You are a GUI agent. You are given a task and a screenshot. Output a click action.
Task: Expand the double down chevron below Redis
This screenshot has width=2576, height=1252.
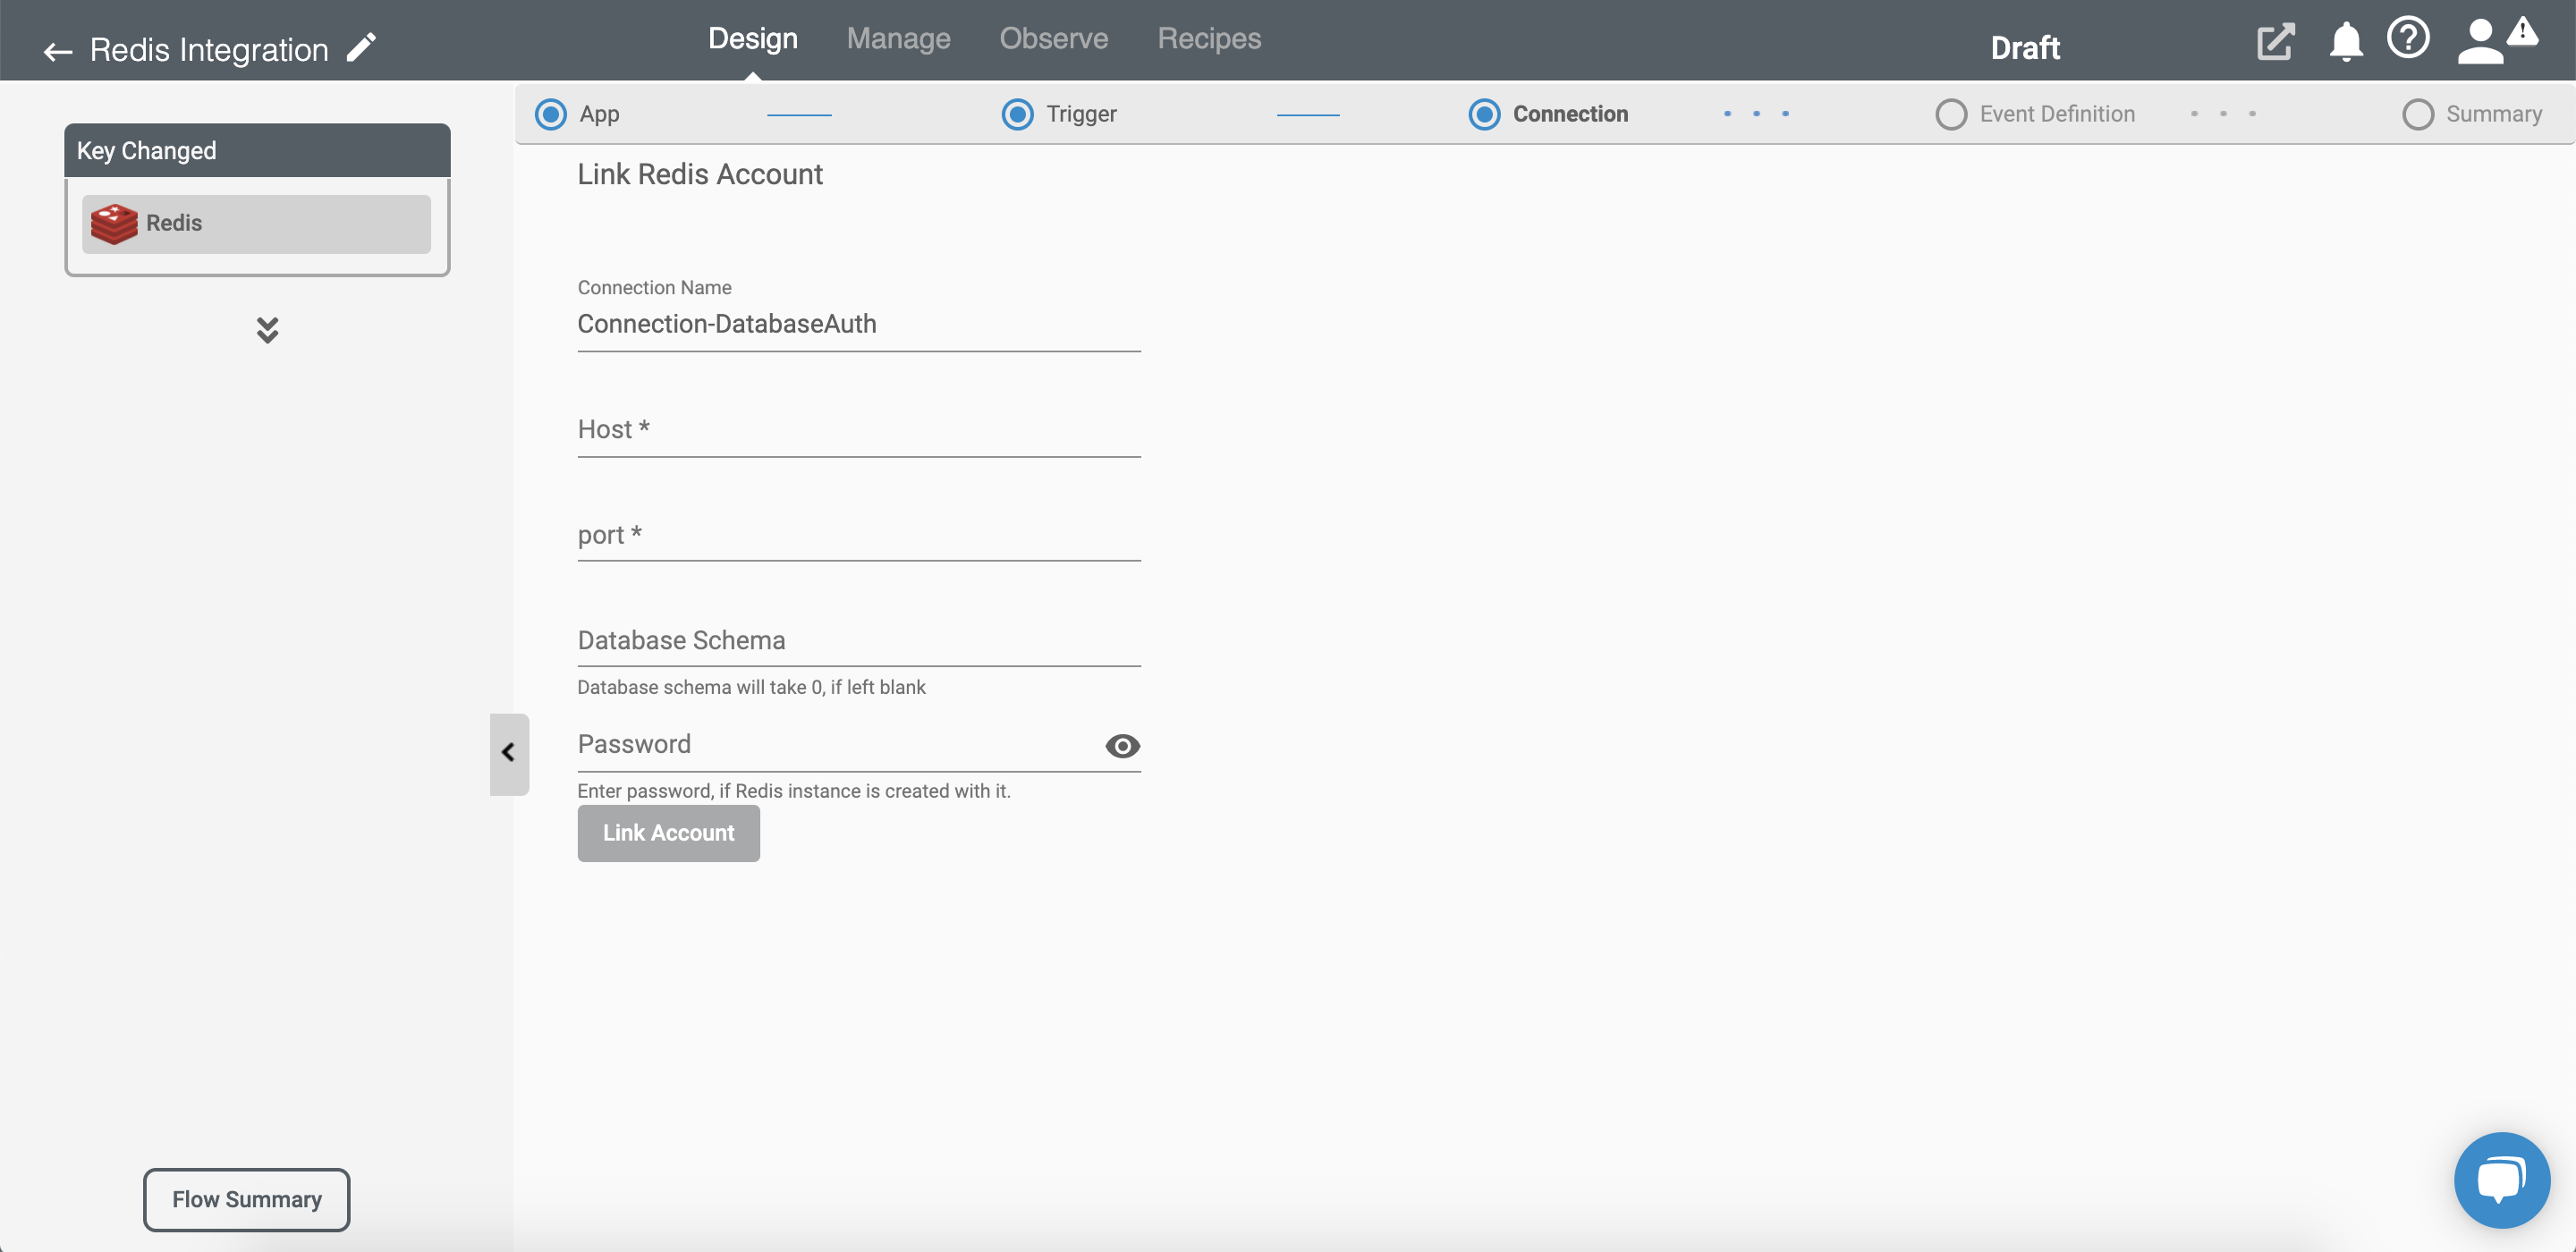267,327
